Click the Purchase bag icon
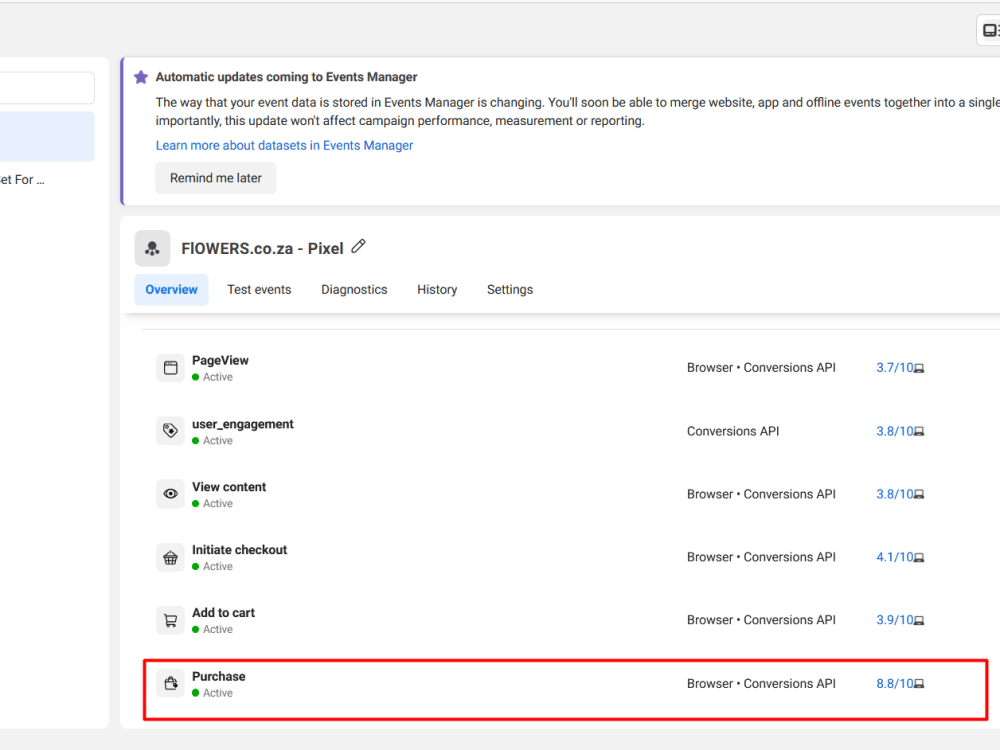 [x=170, y=683]
